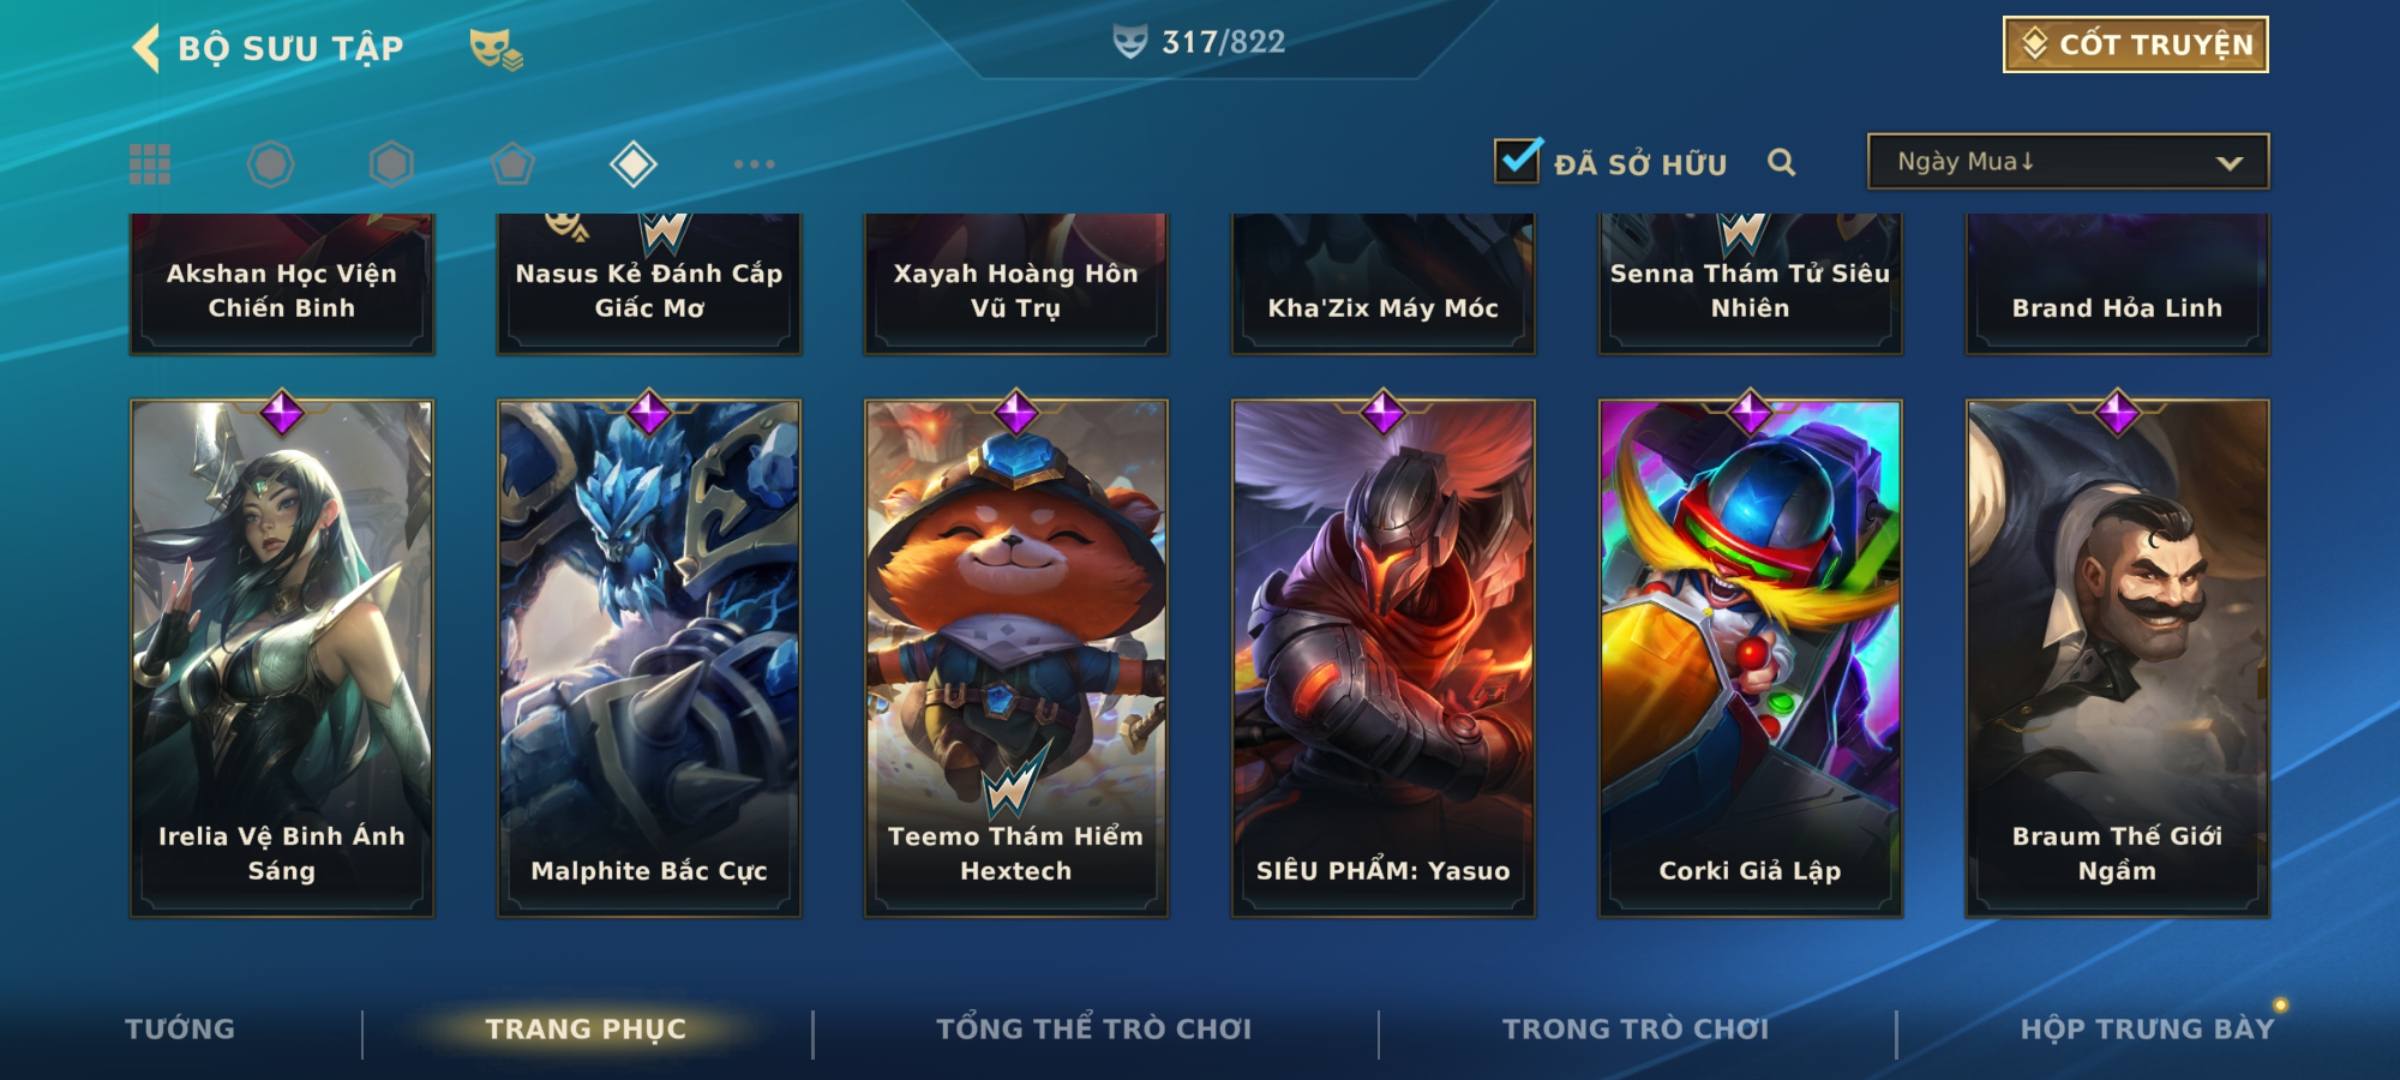2400x1080 pixels.
Task: Switch to the Tướng tab
Action: point(180,1029)
